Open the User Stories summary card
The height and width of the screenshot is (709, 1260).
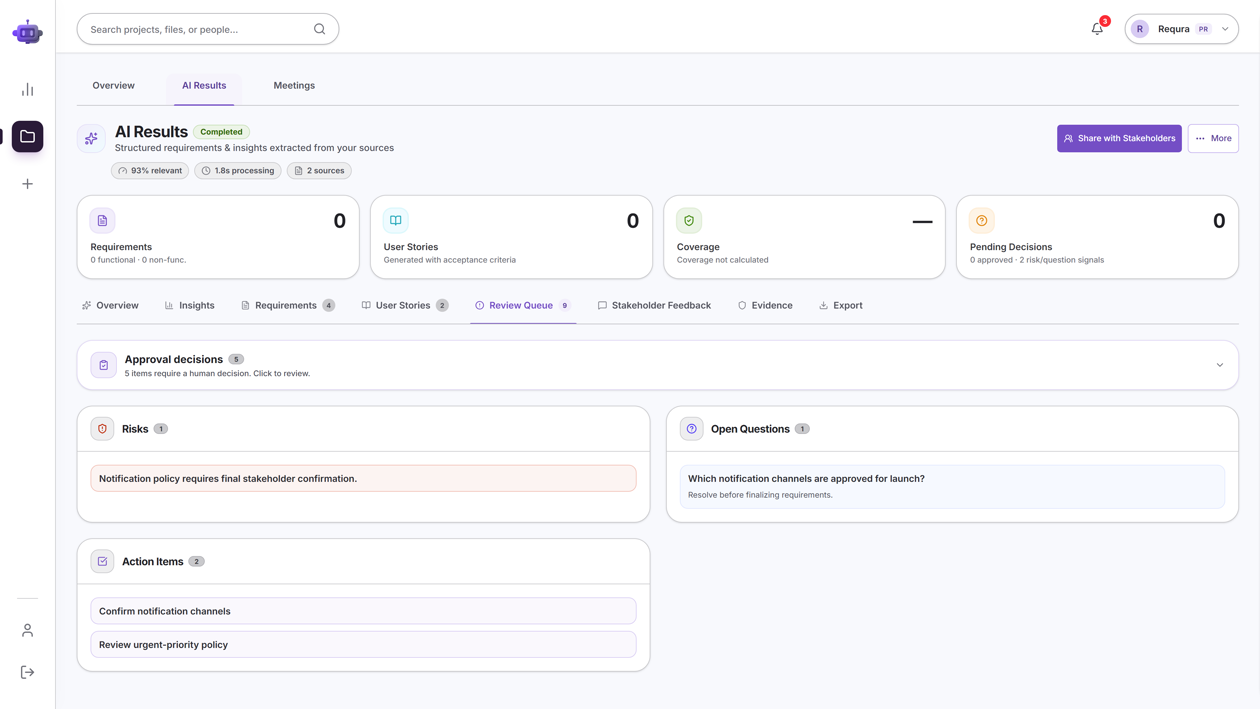pos(511,237)
